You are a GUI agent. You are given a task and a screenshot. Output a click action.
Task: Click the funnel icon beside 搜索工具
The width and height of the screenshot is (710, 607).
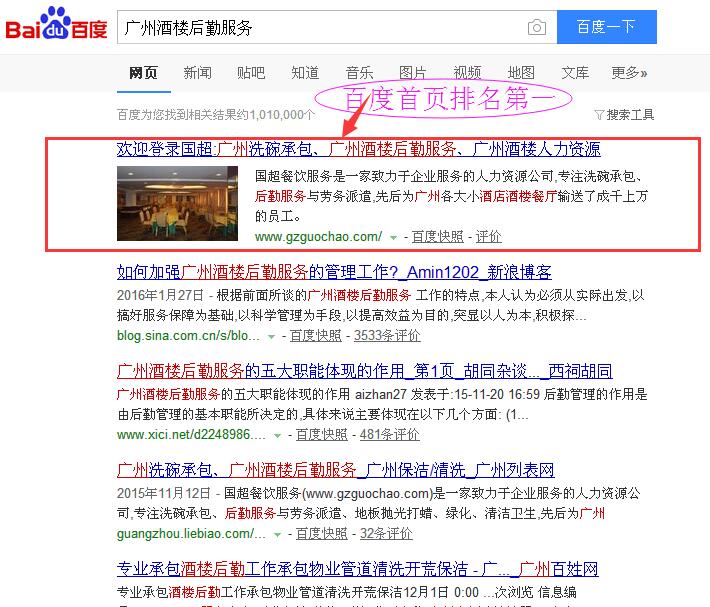point(599,115)
